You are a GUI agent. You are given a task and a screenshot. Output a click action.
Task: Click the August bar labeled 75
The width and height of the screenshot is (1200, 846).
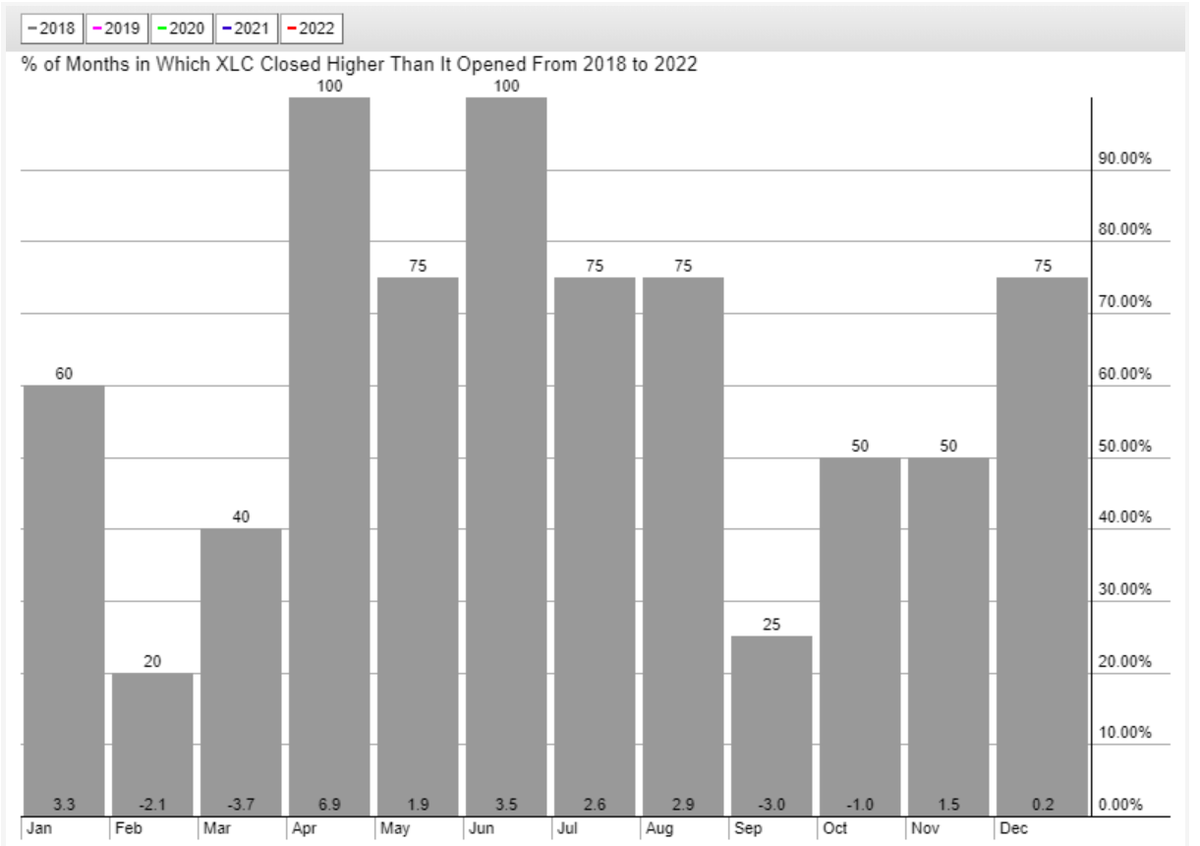click(x=683, y=547)
